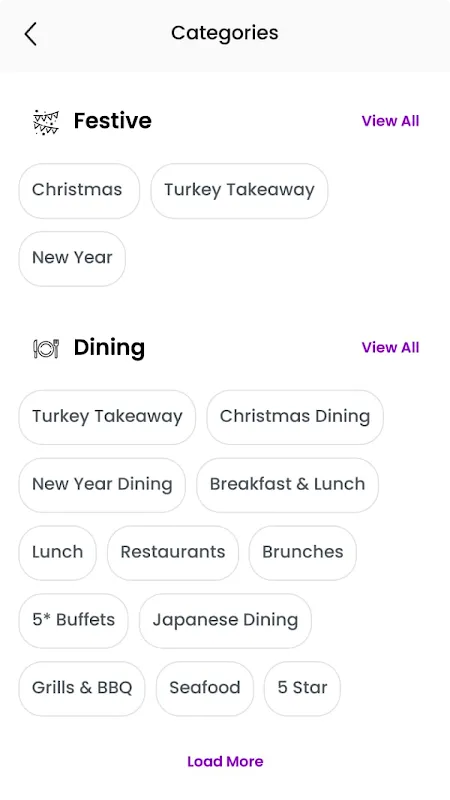Open View All for Dining categories
This screenshot has height=800, width=450.
point(390,347)
